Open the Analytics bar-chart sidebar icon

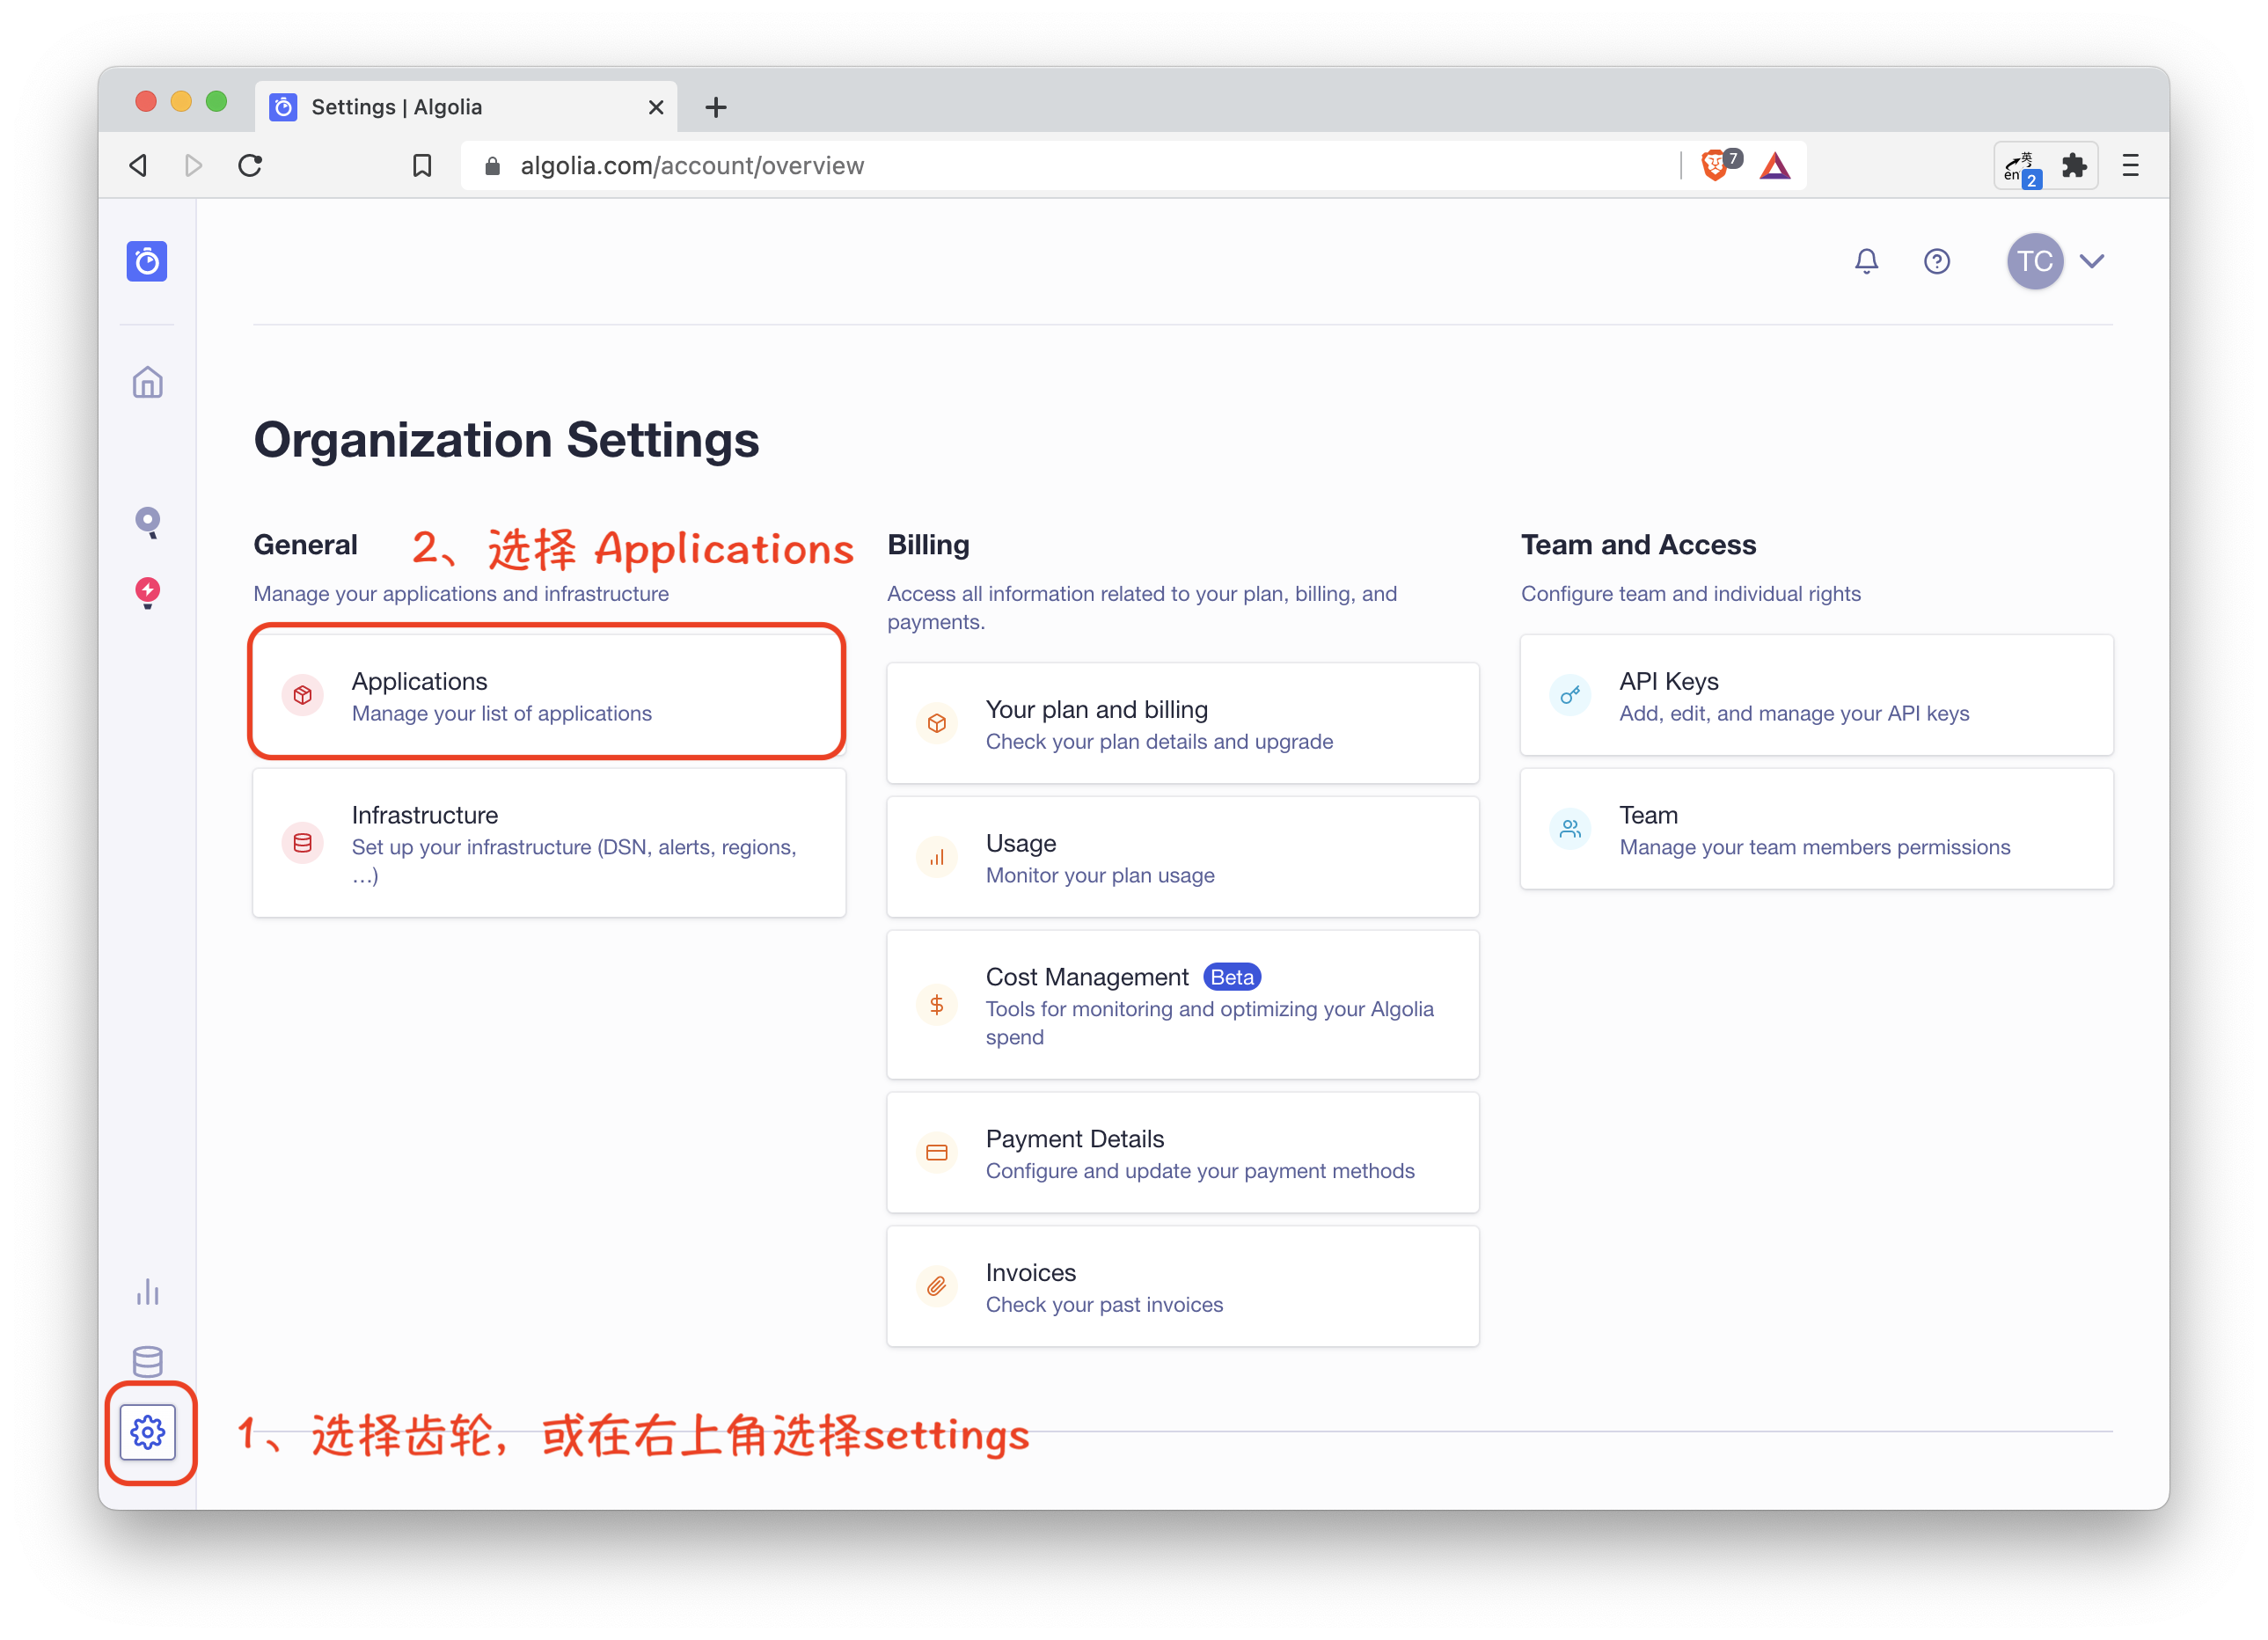(x=147, y=1291)
